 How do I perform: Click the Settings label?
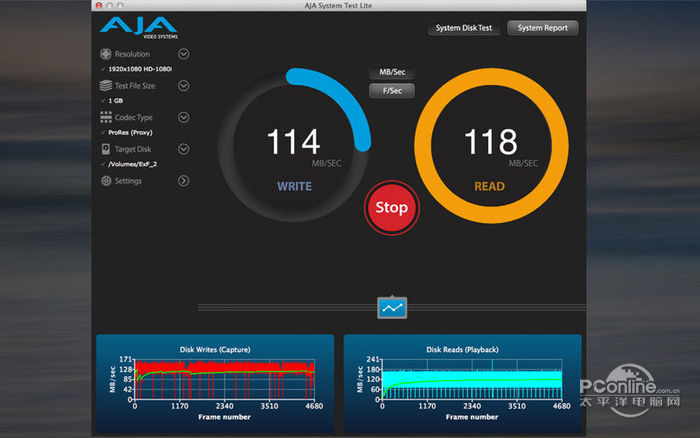pyautogui.click(x=128, y=181)
